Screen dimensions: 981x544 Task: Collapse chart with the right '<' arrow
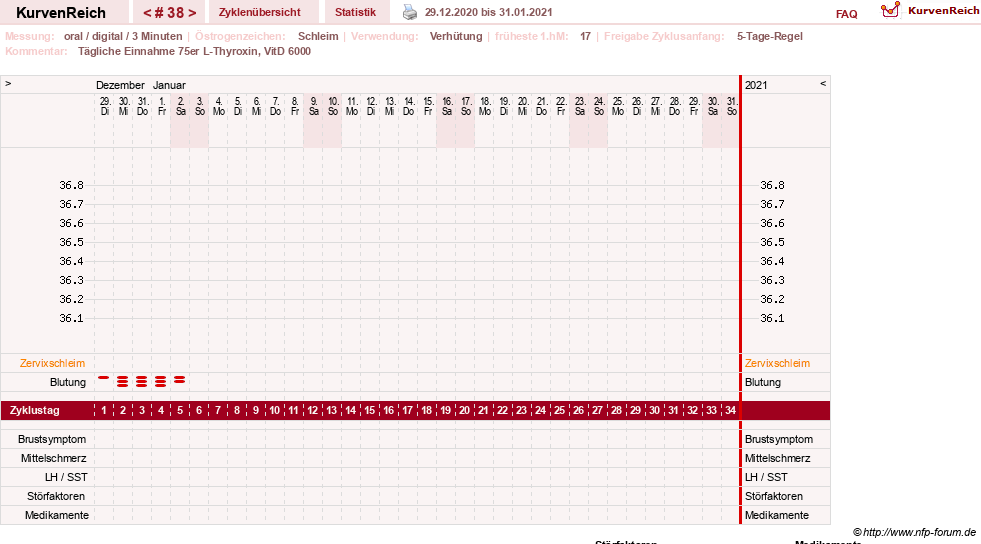(823, 83)
